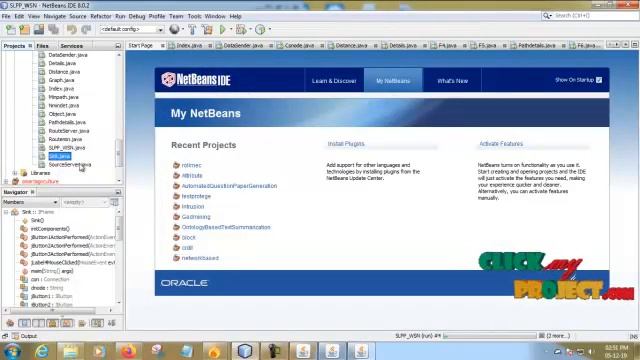640x360 pixels.
Task: Switch to the Services tab
Action: [71, 46]
